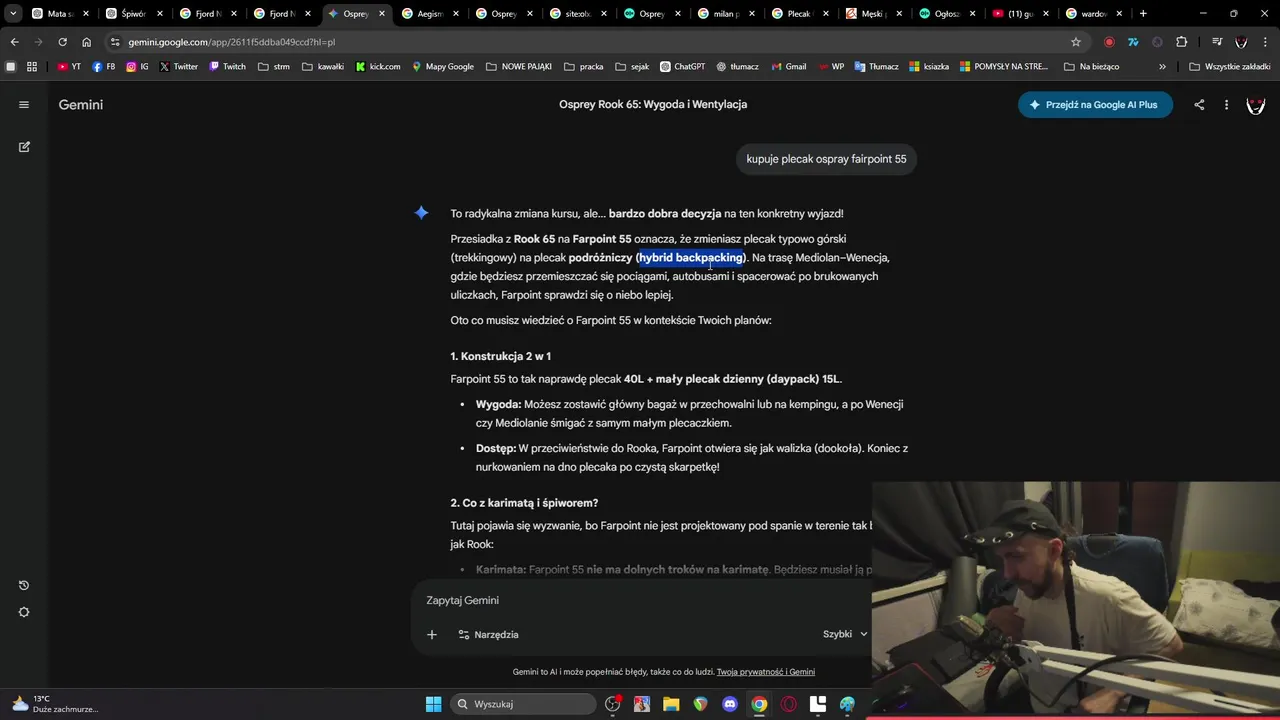
Task: Open the kick.com bookmark
Action: 377,67
